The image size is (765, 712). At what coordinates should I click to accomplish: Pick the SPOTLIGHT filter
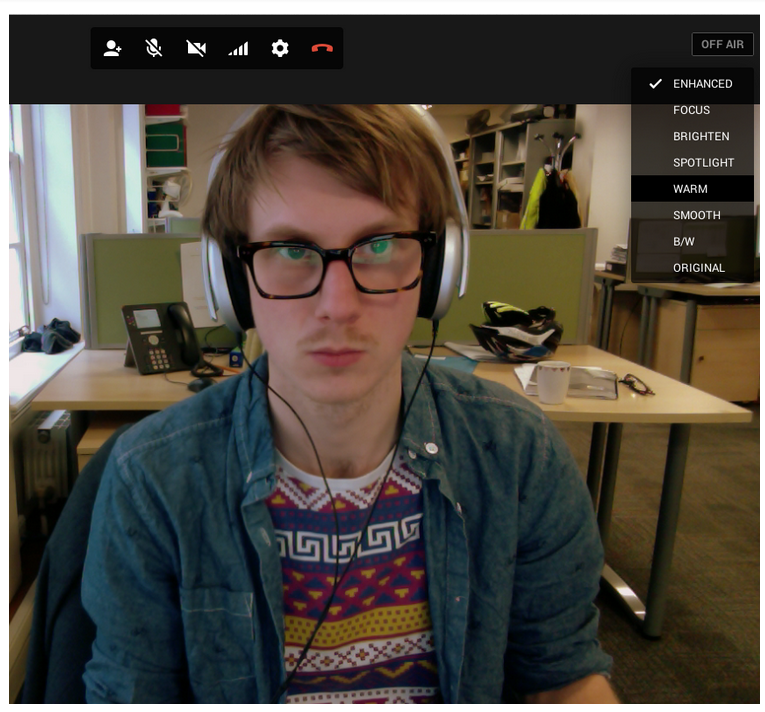(692, 163)
